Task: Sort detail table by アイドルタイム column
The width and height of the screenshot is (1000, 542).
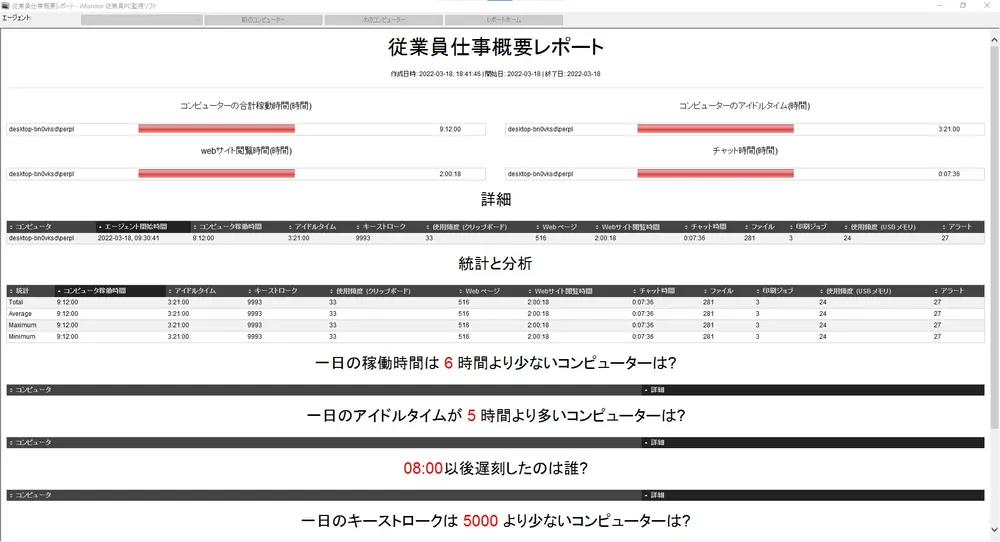Action: click(320, 226)
